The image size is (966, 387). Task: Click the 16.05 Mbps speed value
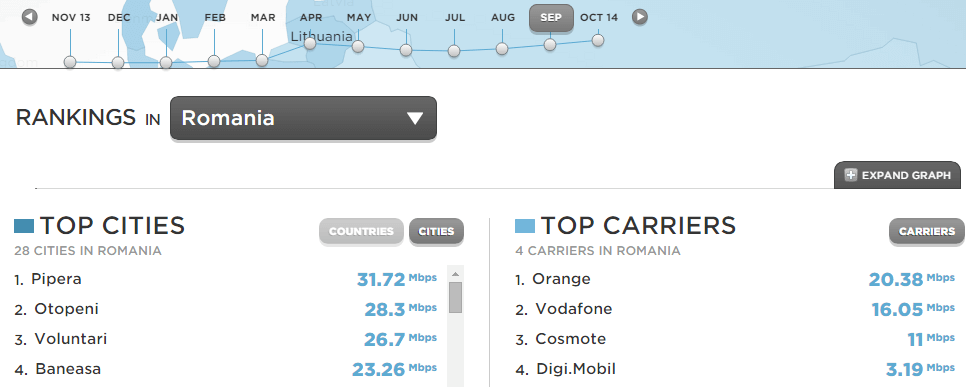(913, 309)
